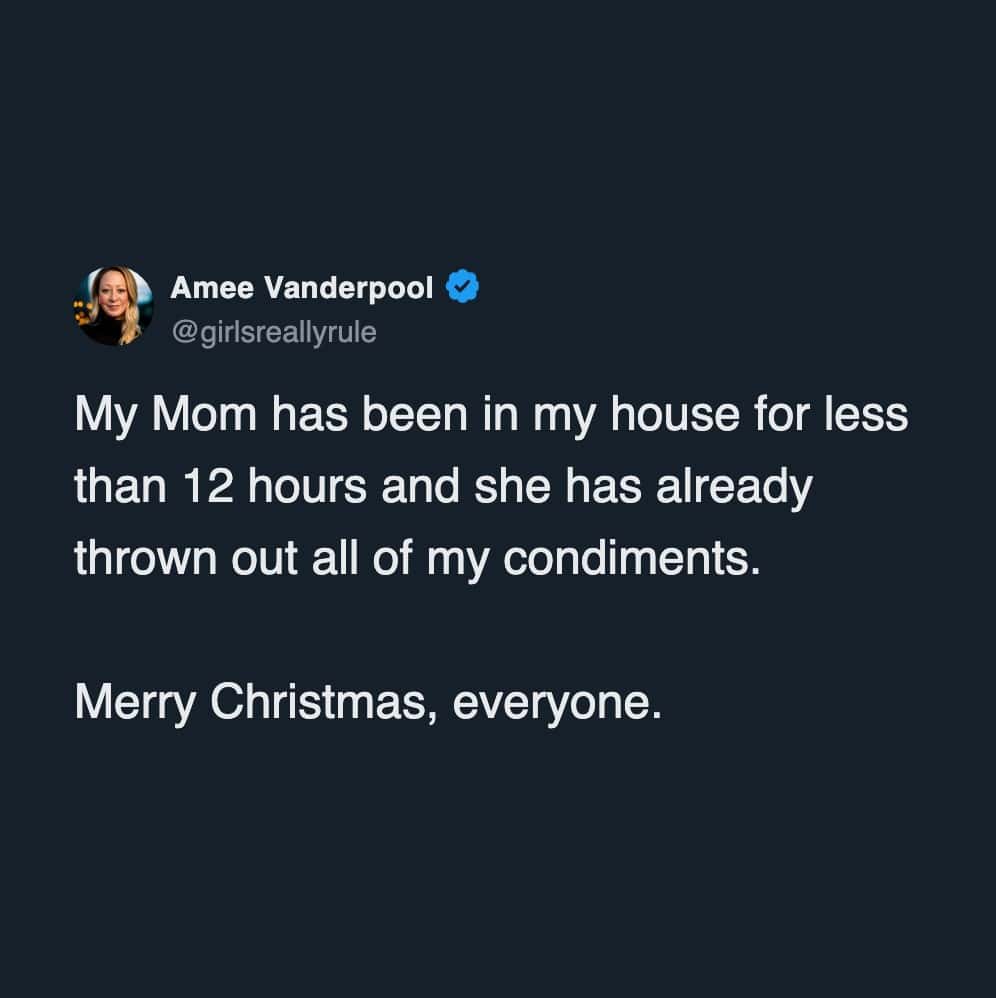Click the word "Vanderpool" in the name
The image size is (996, 998).
[x=349, y=288]
